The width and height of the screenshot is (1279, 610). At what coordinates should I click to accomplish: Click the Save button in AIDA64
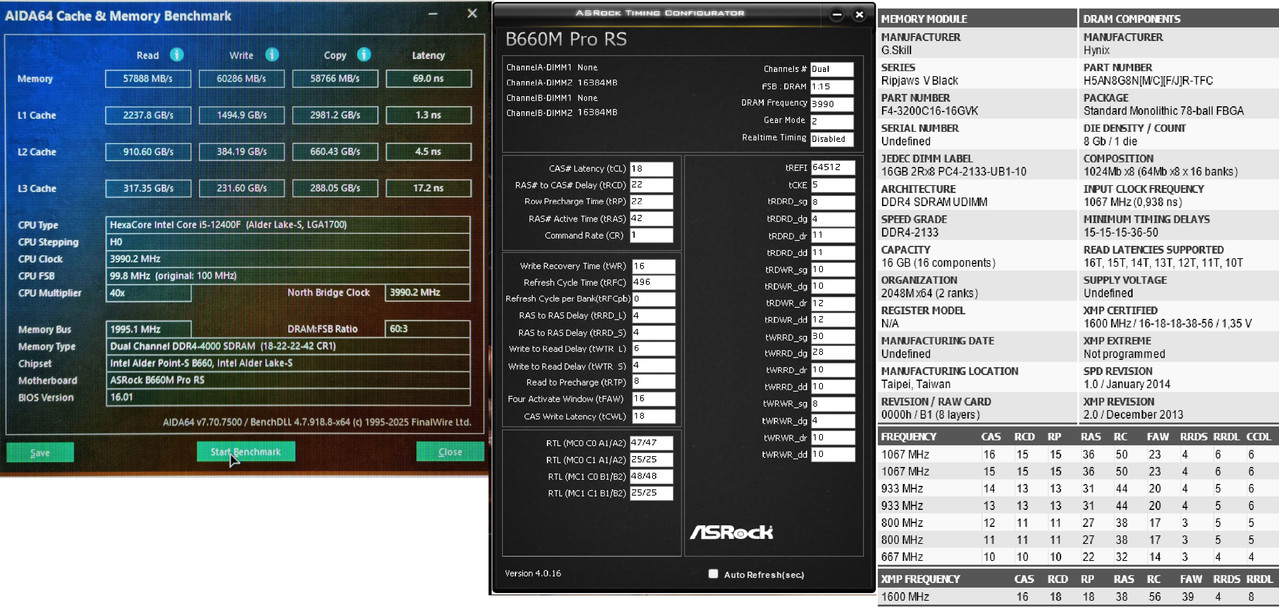click(40, 452)
